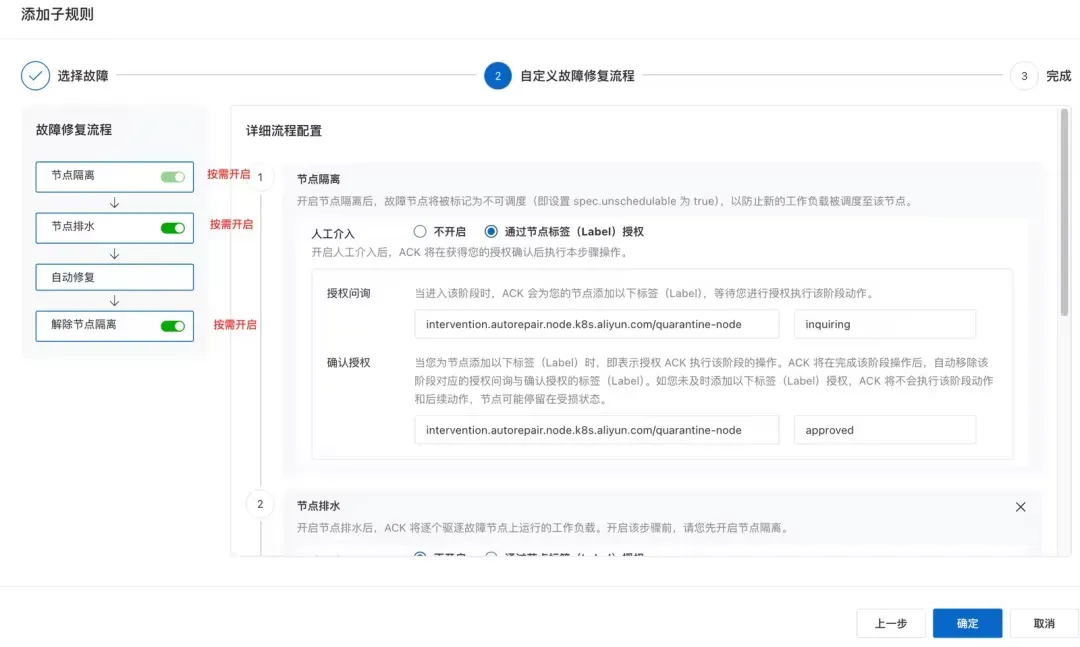This screenshot has height=647, width=1080.
Task: Click the 自定义故障修复流程 step label
Action: coord(577,76)
